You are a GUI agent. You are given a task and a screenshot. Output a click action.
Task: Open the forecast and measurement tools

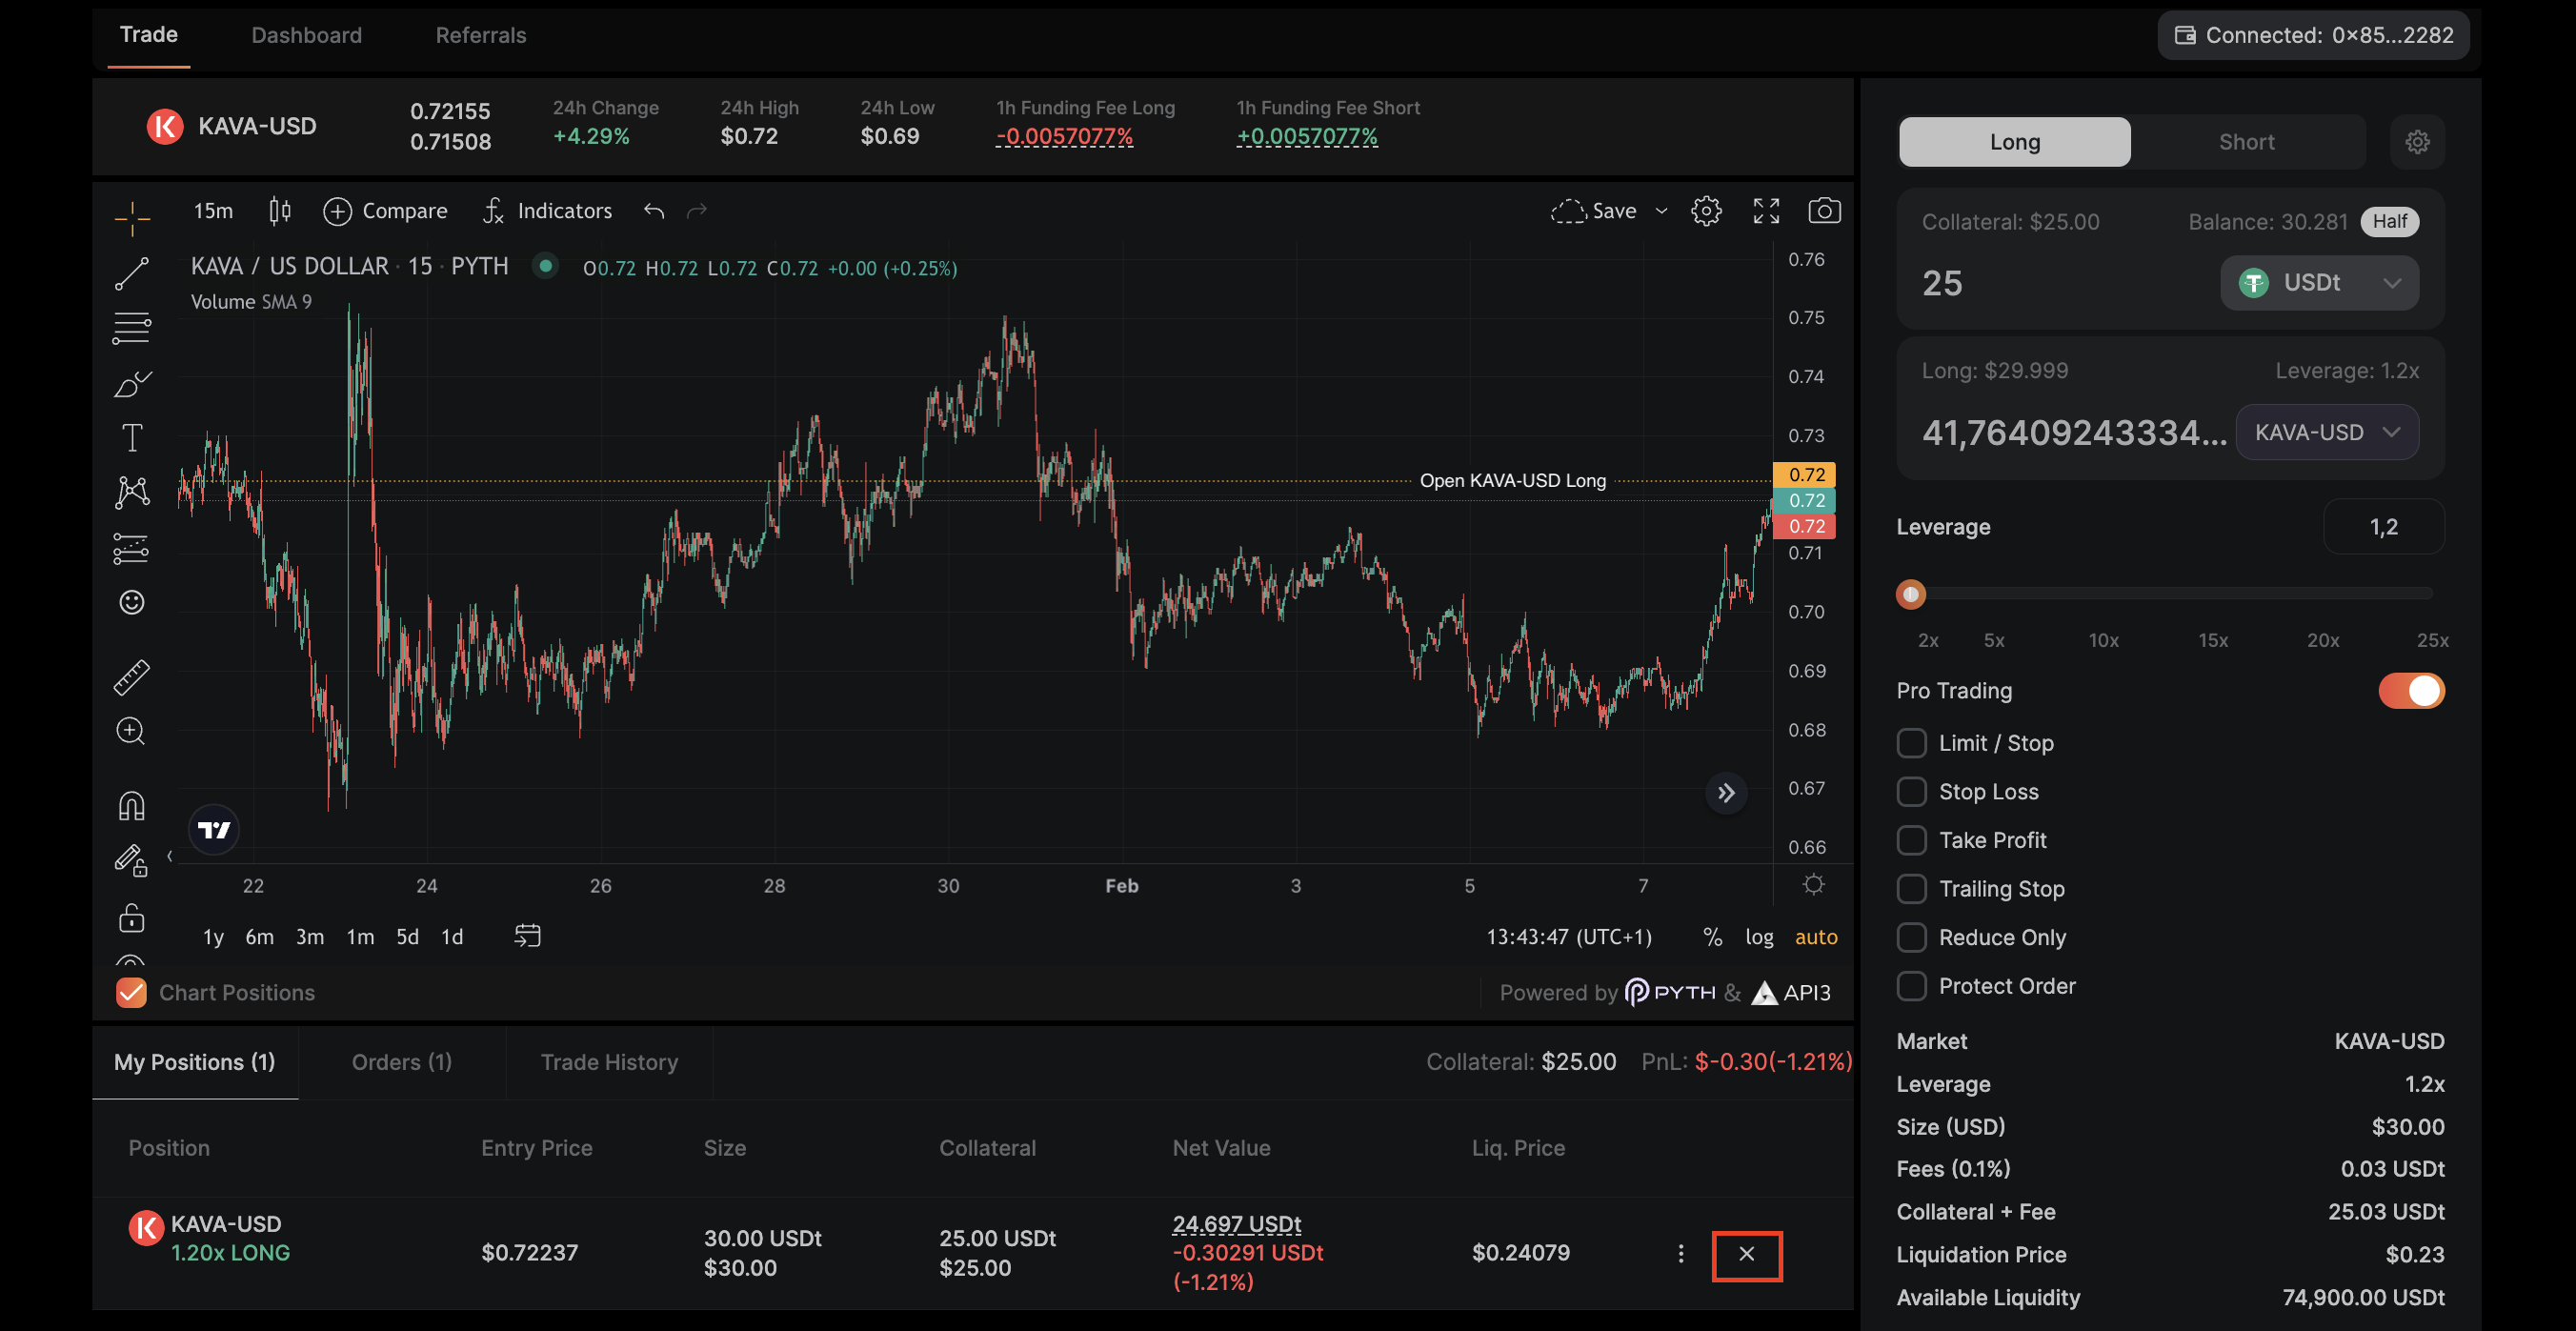[132, 547]
